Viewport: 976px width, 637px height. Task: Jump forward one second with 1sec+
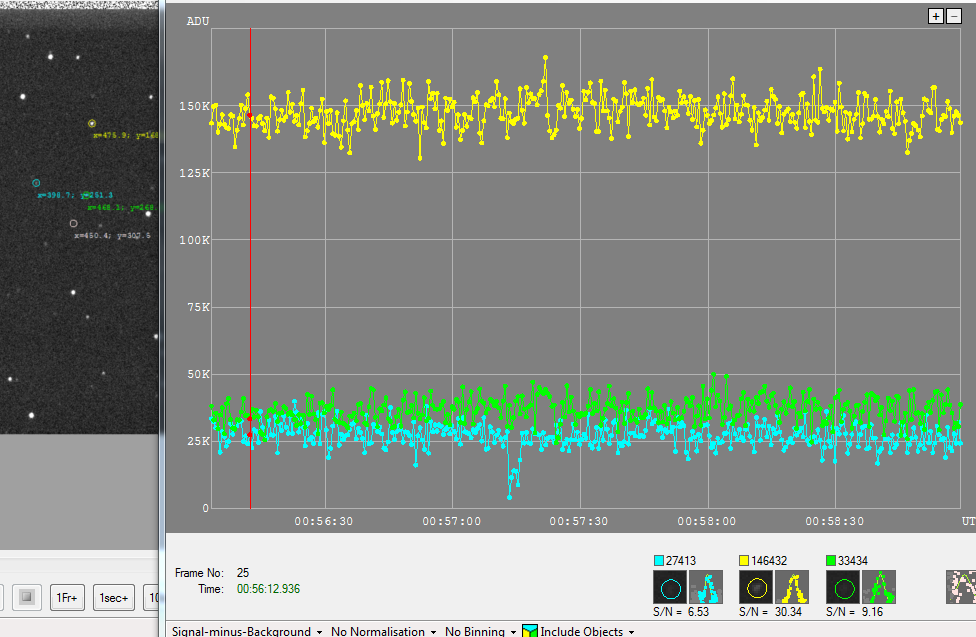[114, 598]
